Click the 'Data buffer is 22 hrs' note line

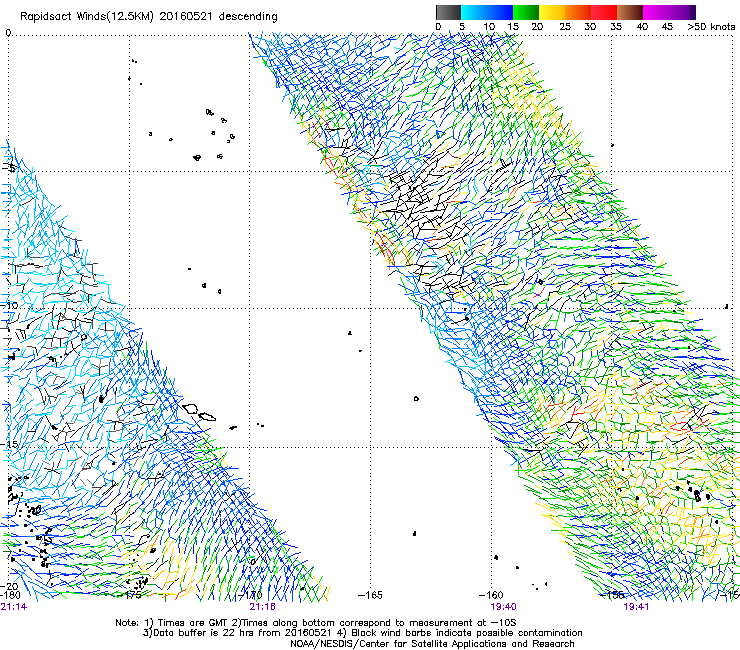coord(362,633)
